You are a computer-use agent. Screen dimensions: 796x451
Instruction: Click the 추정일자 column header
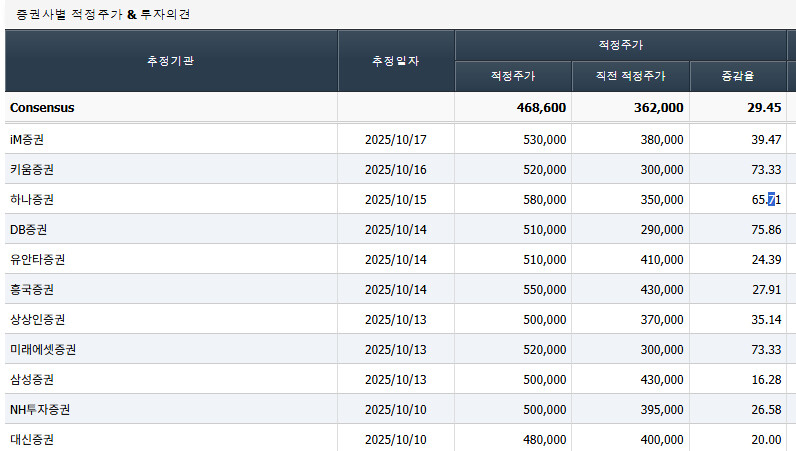395,61
